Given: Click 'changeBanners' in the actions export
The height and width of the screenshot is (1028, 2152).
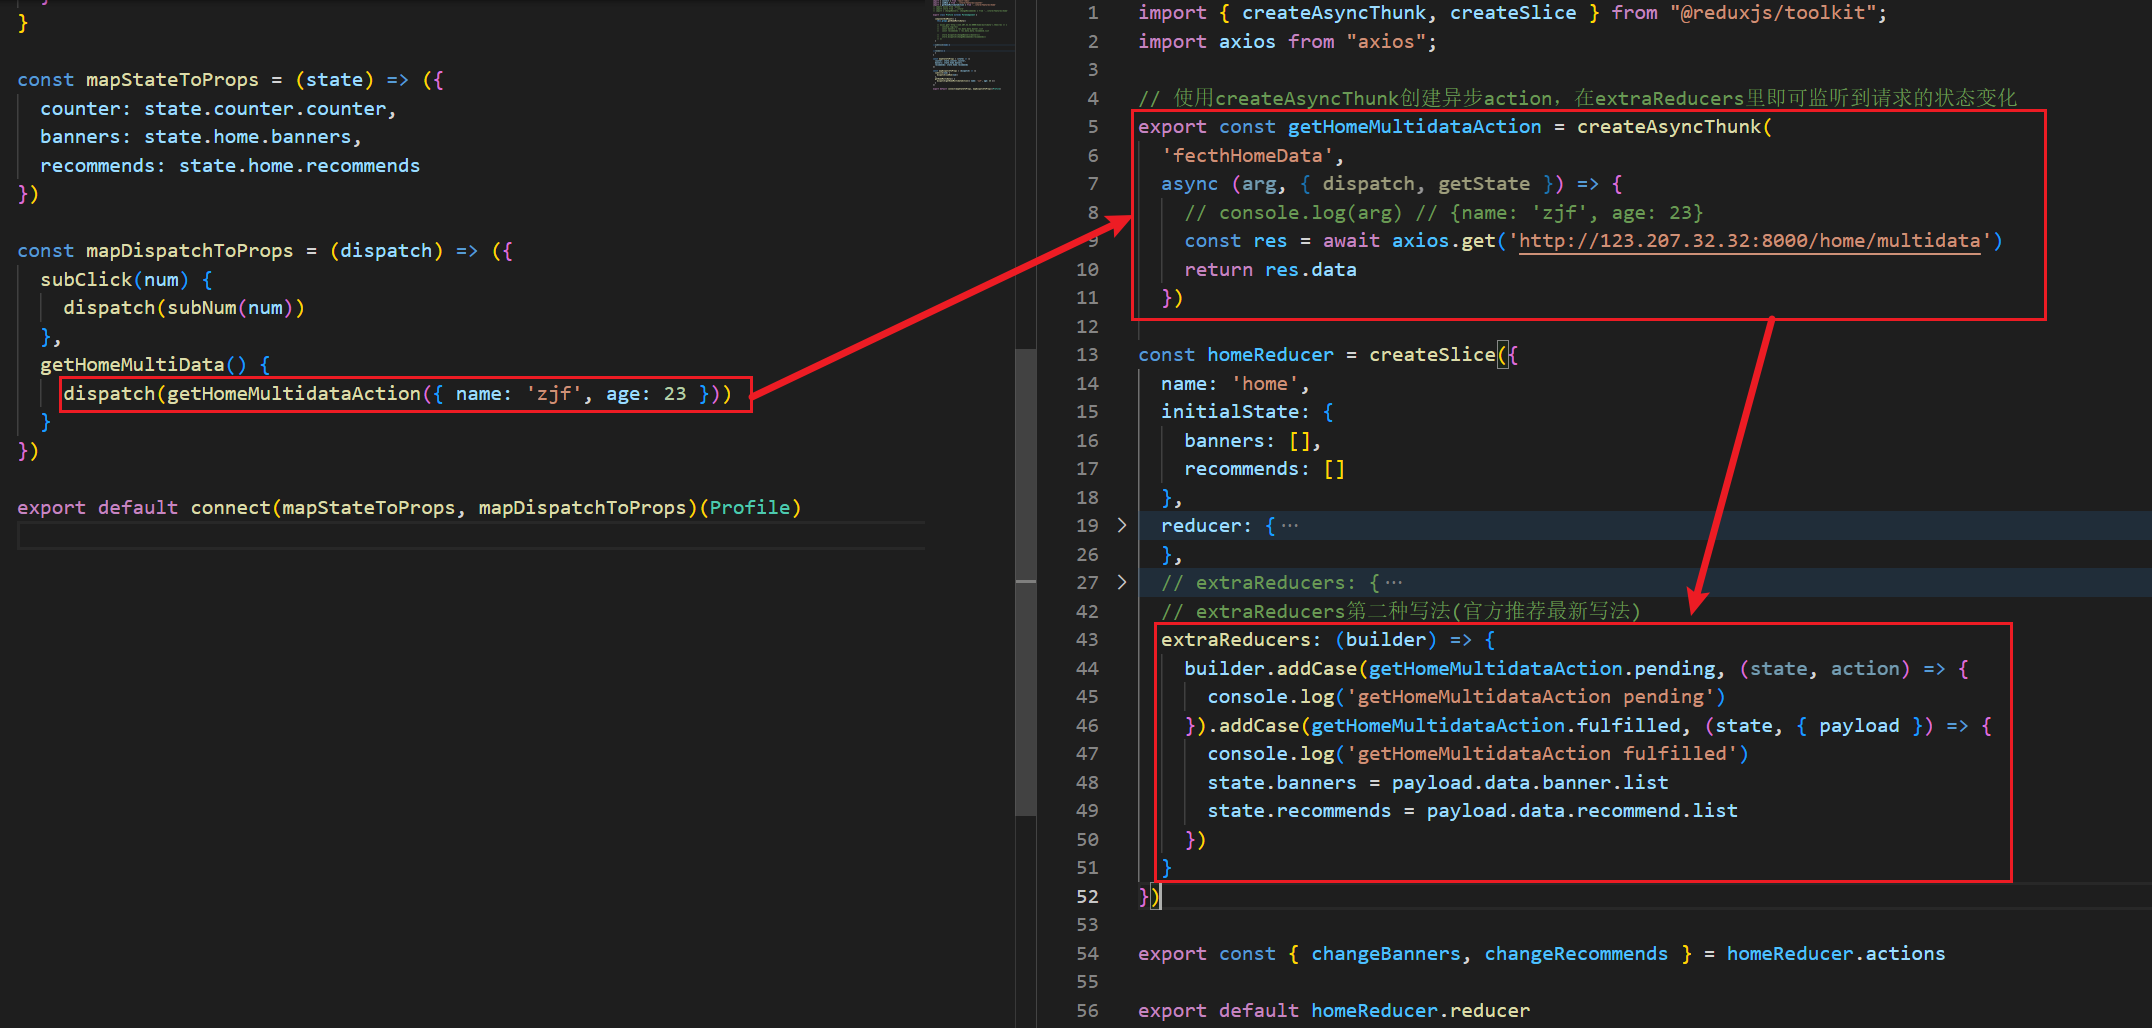Looking at the screenshot, I should [x=1385, y=954].
